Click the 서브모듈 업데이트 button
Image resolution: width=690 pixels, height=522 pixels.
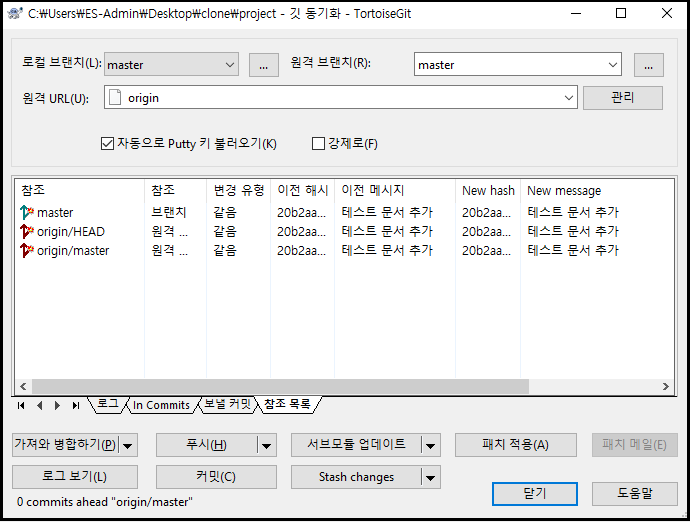(x=356, y=445)
